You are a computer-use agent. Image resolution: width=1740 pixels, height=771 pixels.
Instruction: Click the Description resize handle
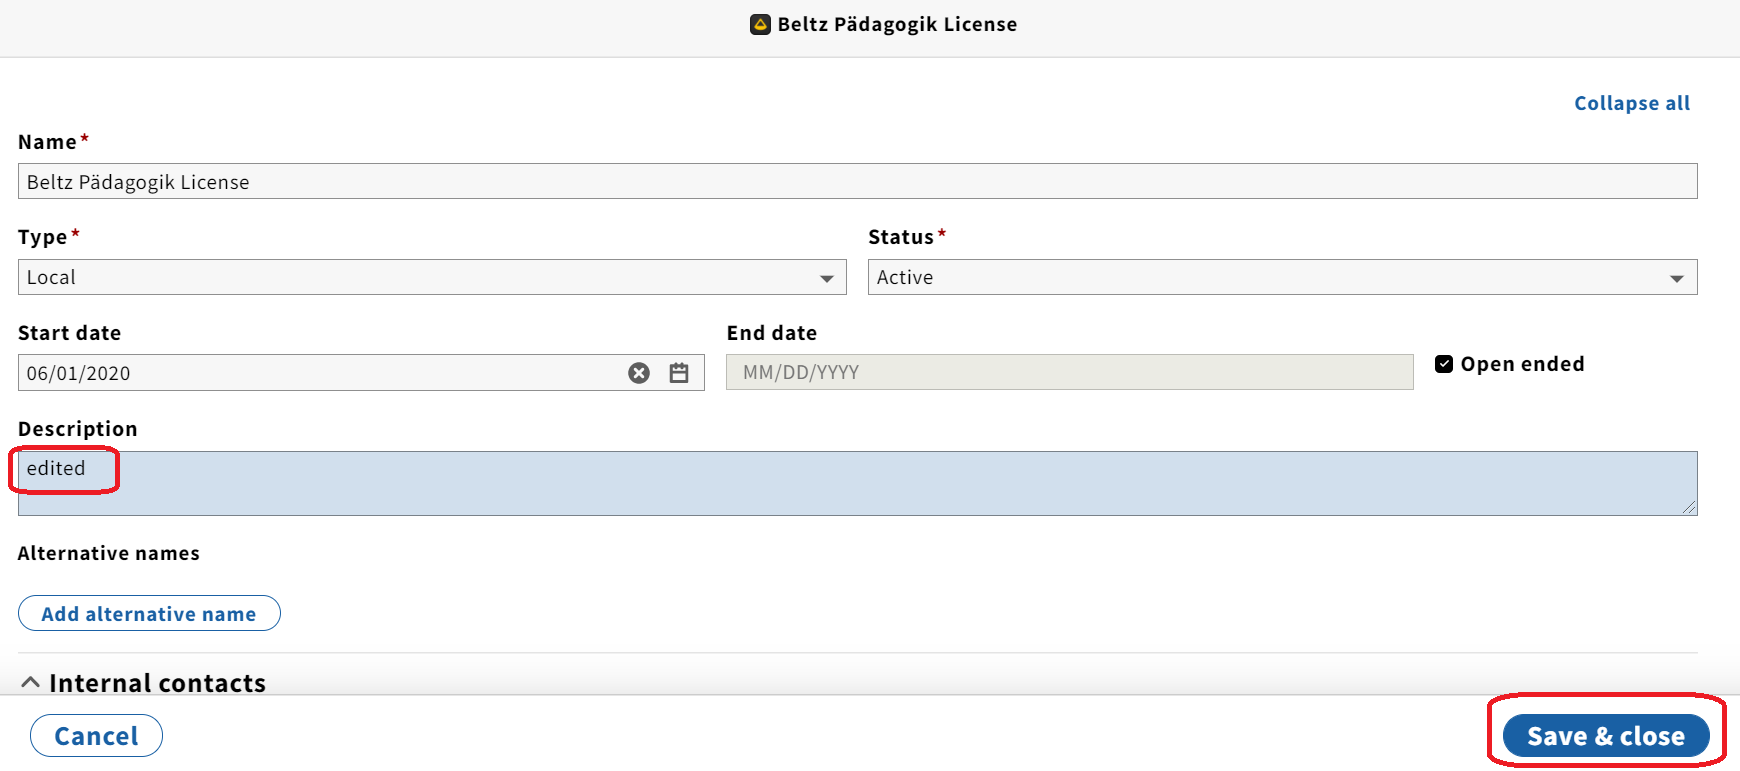[x=1689, y=507]
